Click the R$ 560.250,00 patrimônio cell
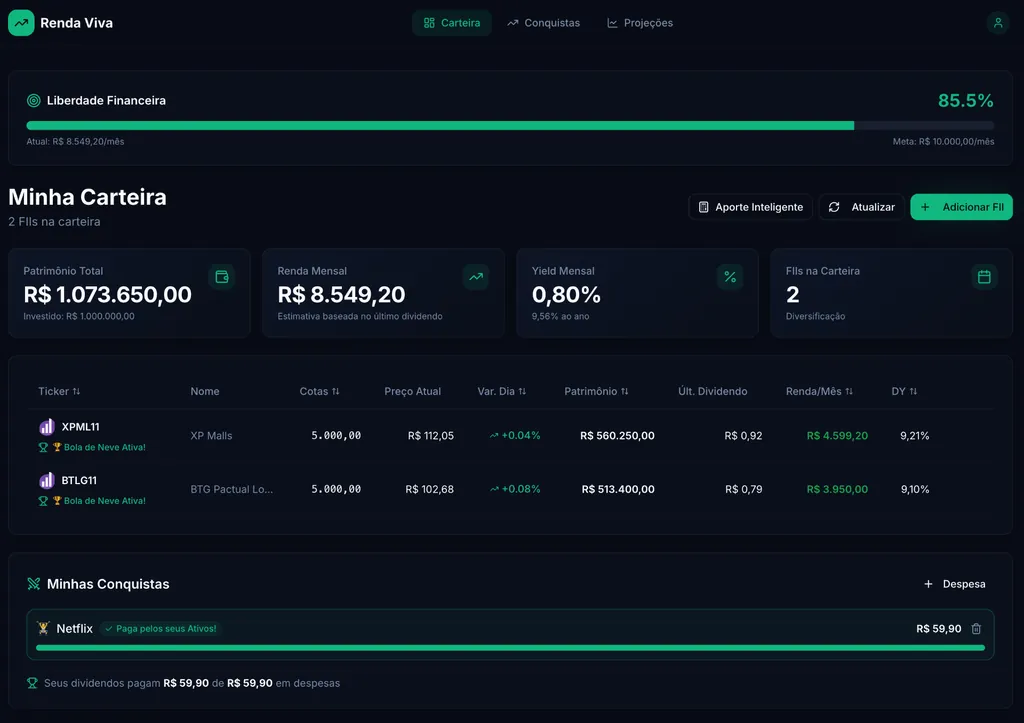Viewport: 1024px width, 723px height. pos(617,436)
